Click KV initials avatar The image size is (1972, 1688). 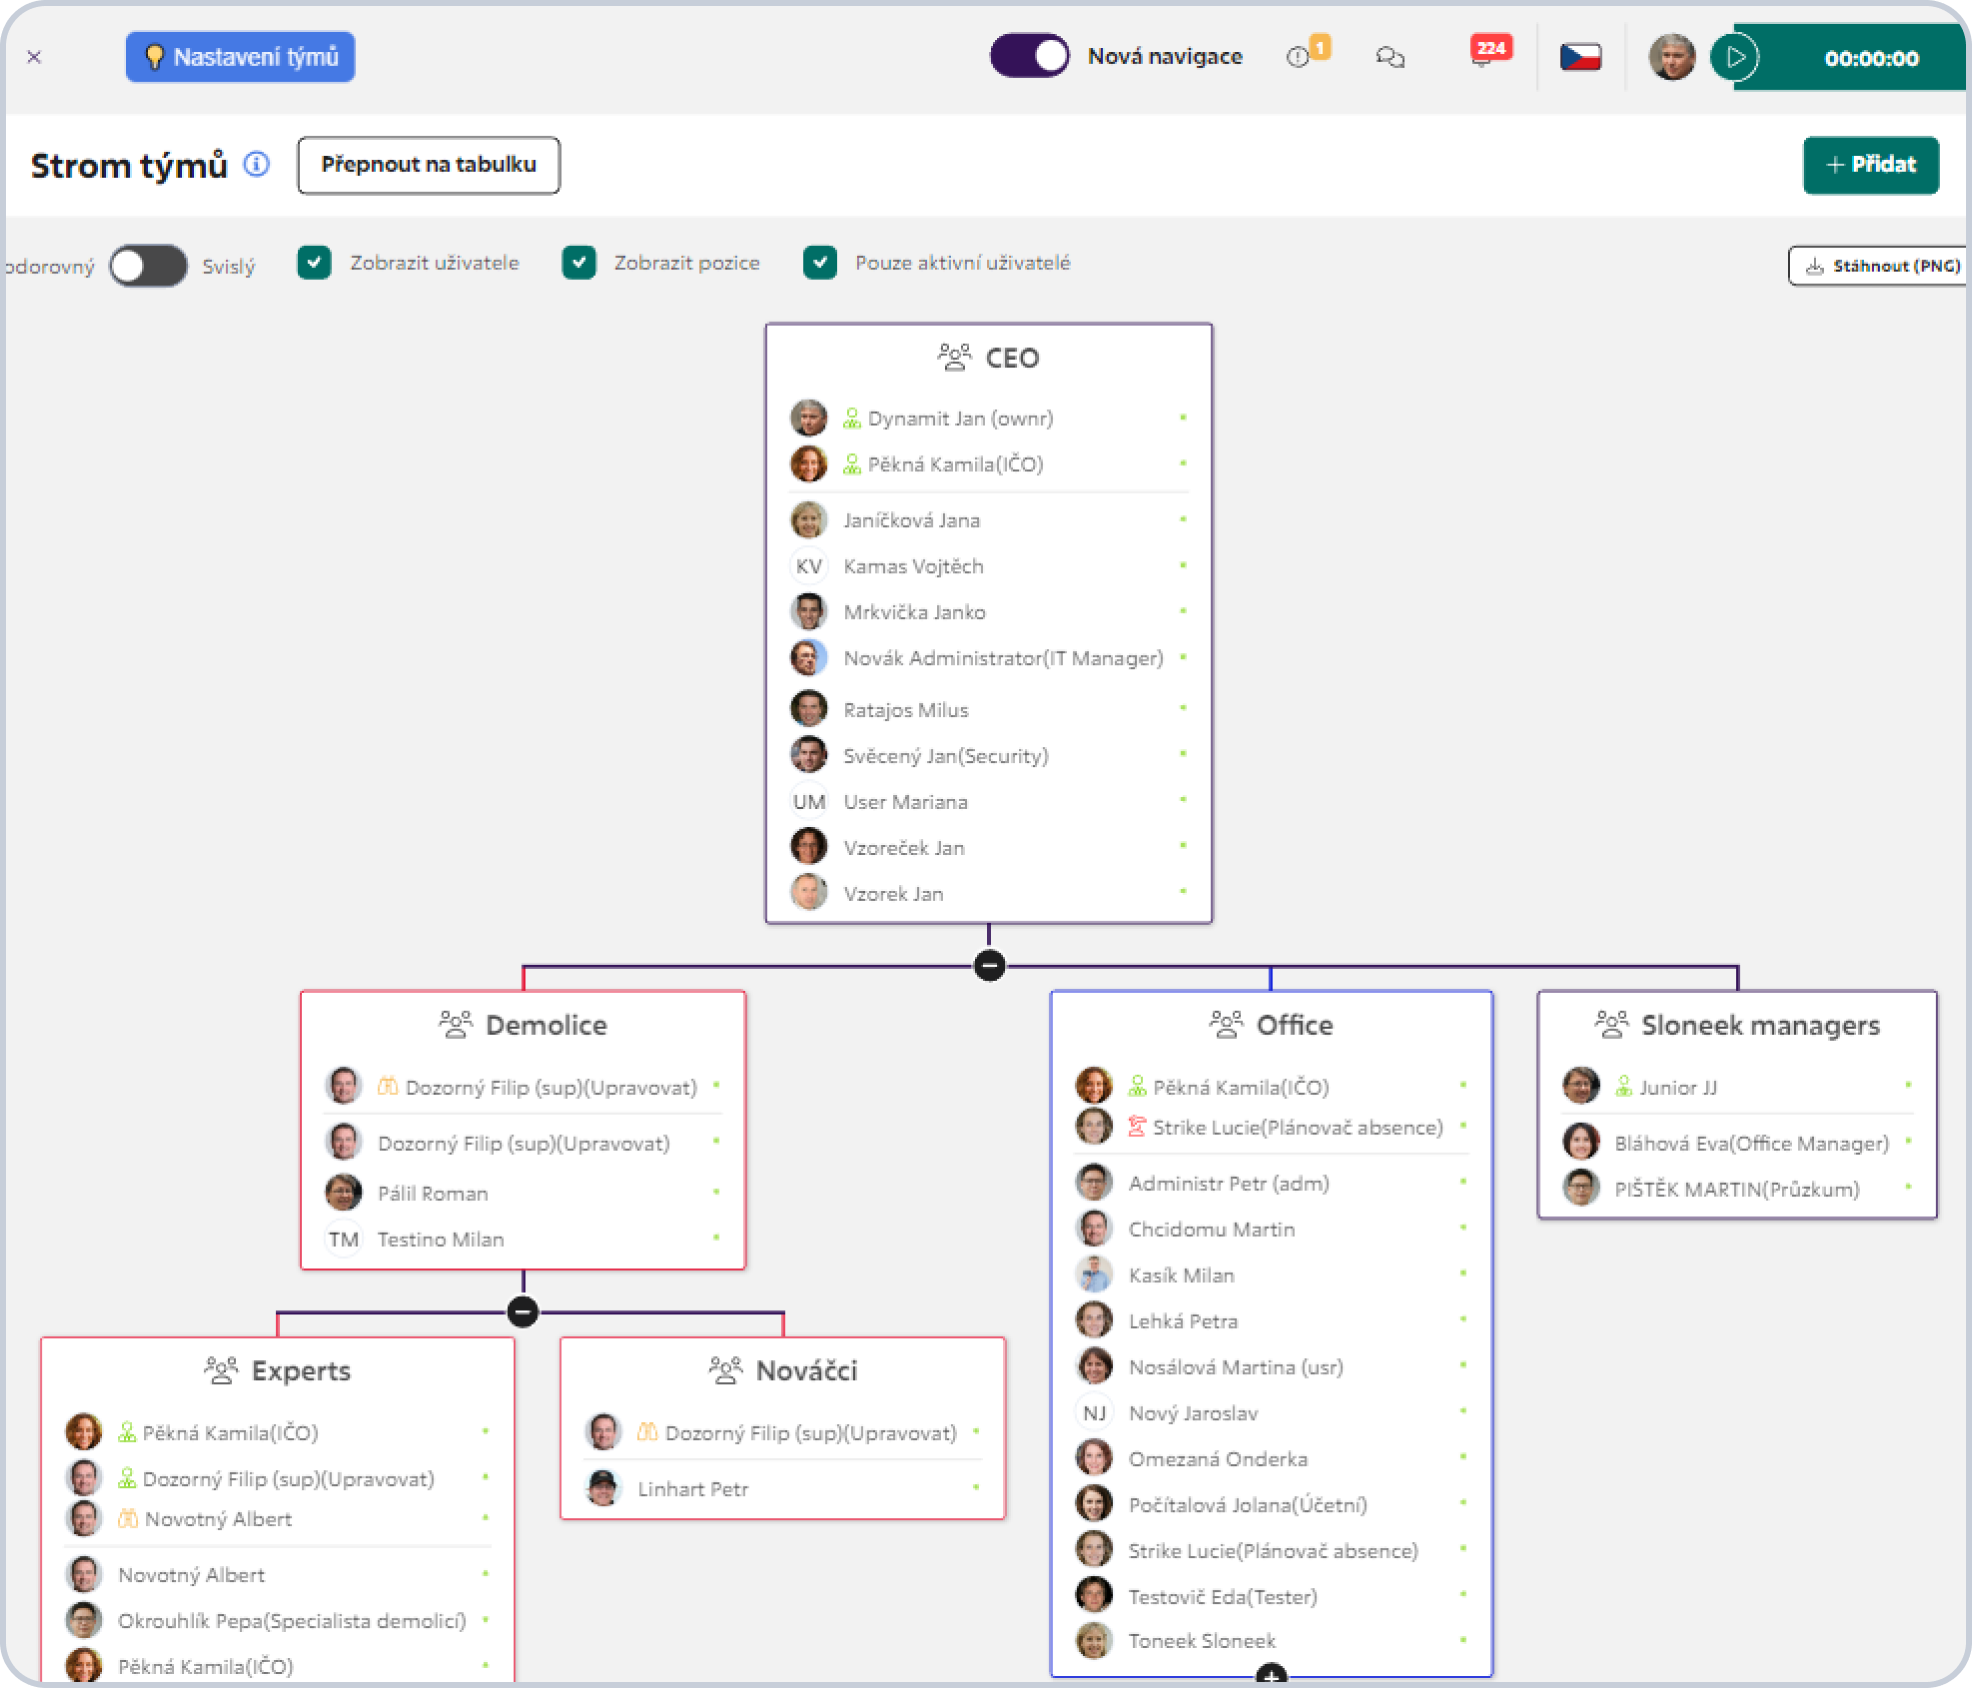tap(808, 566)
